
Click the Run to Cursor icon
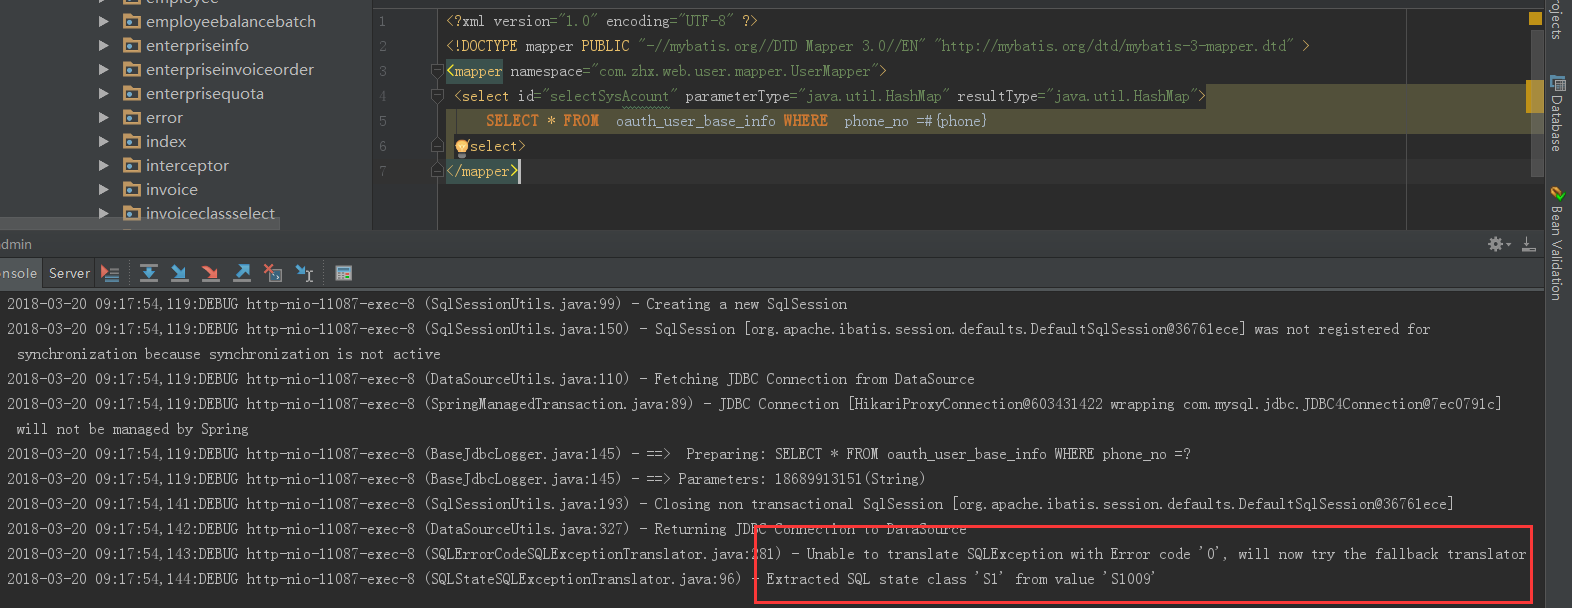[x=305, y=273]
